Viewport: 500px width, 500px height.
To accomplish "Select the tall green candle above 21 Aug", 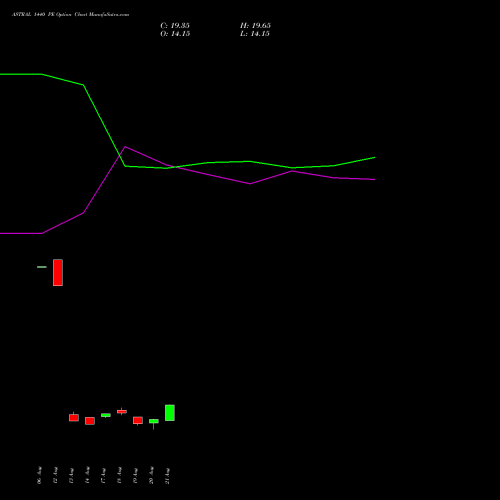I will (x=170, y=413).
